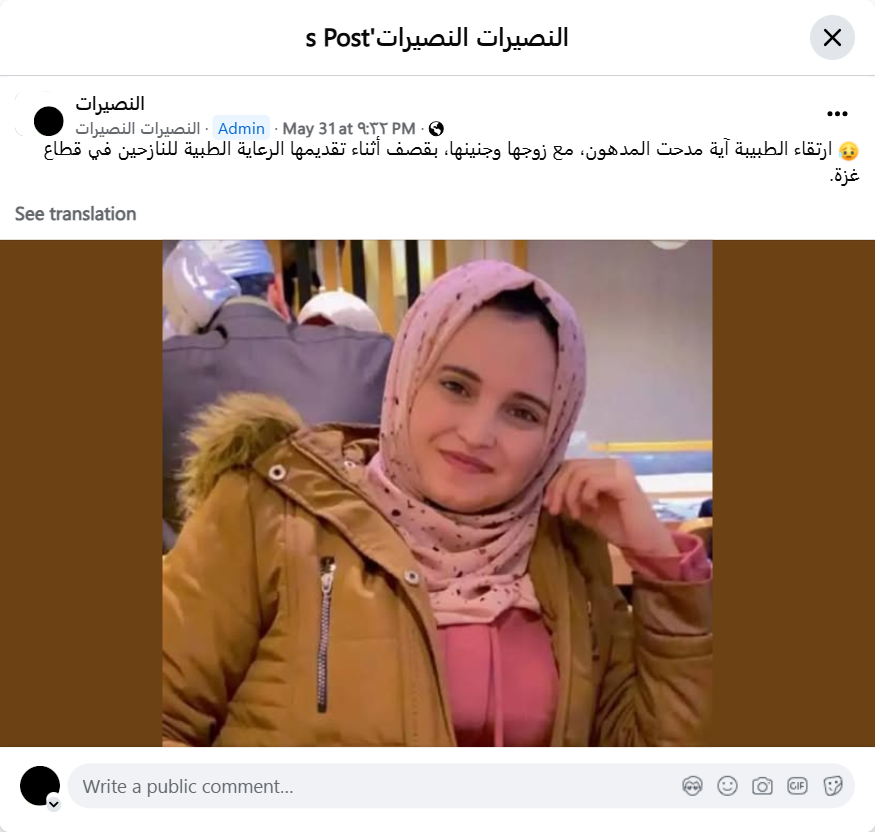Click the dialog title header text

tap(437, 38)
